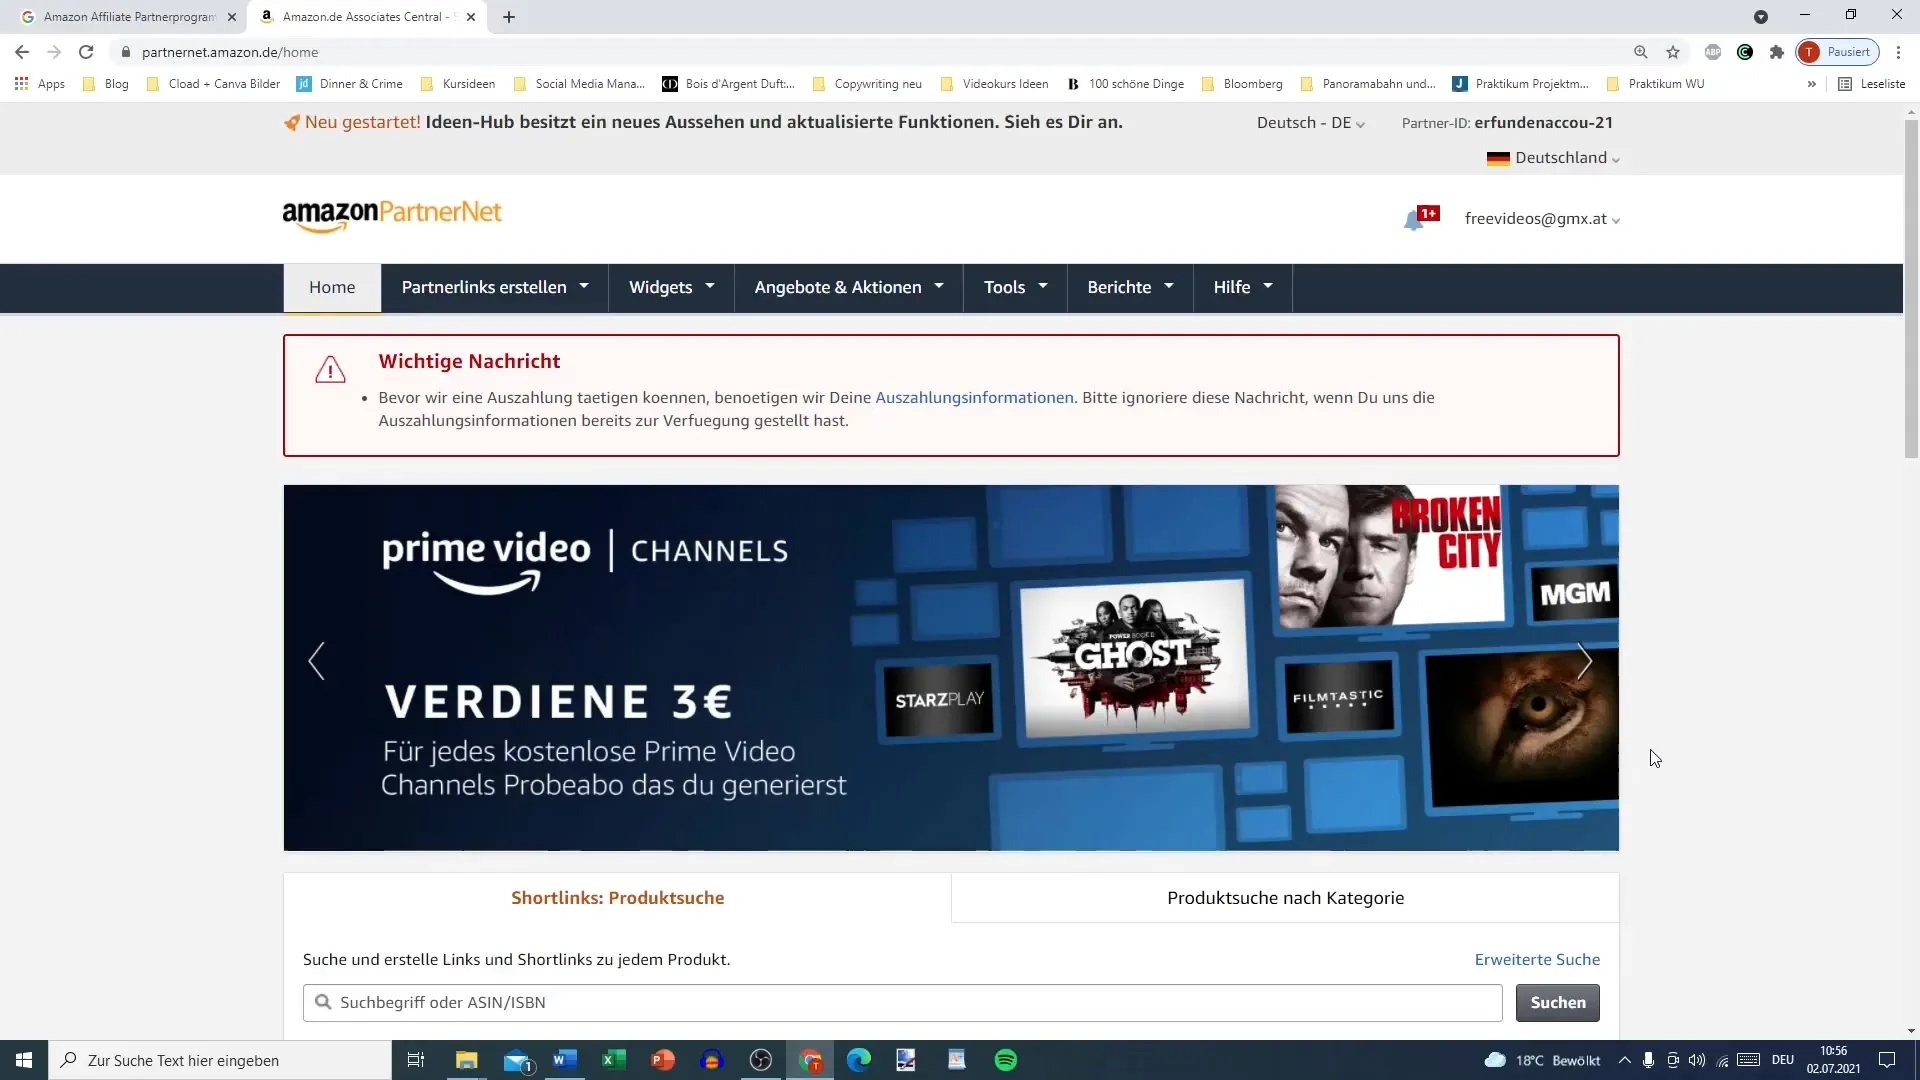Expand the Hilfe menu
This screenshot has width=1920, height=1080.
coord(1243,288)
